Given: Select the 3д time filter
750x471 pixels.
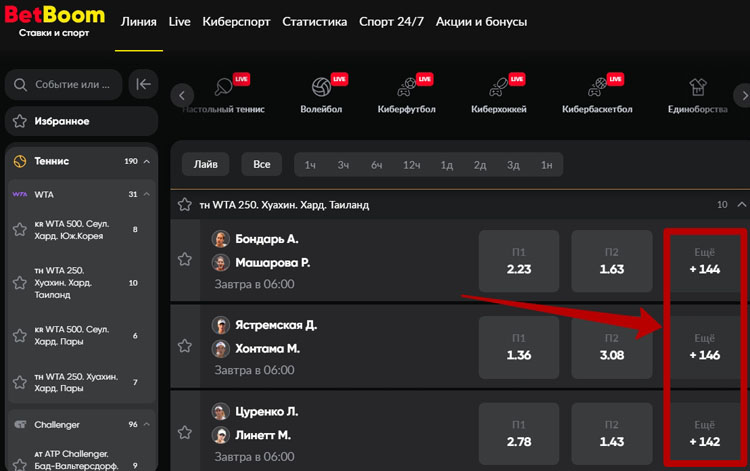Looking at the screenshot, I should pos(513,165).
